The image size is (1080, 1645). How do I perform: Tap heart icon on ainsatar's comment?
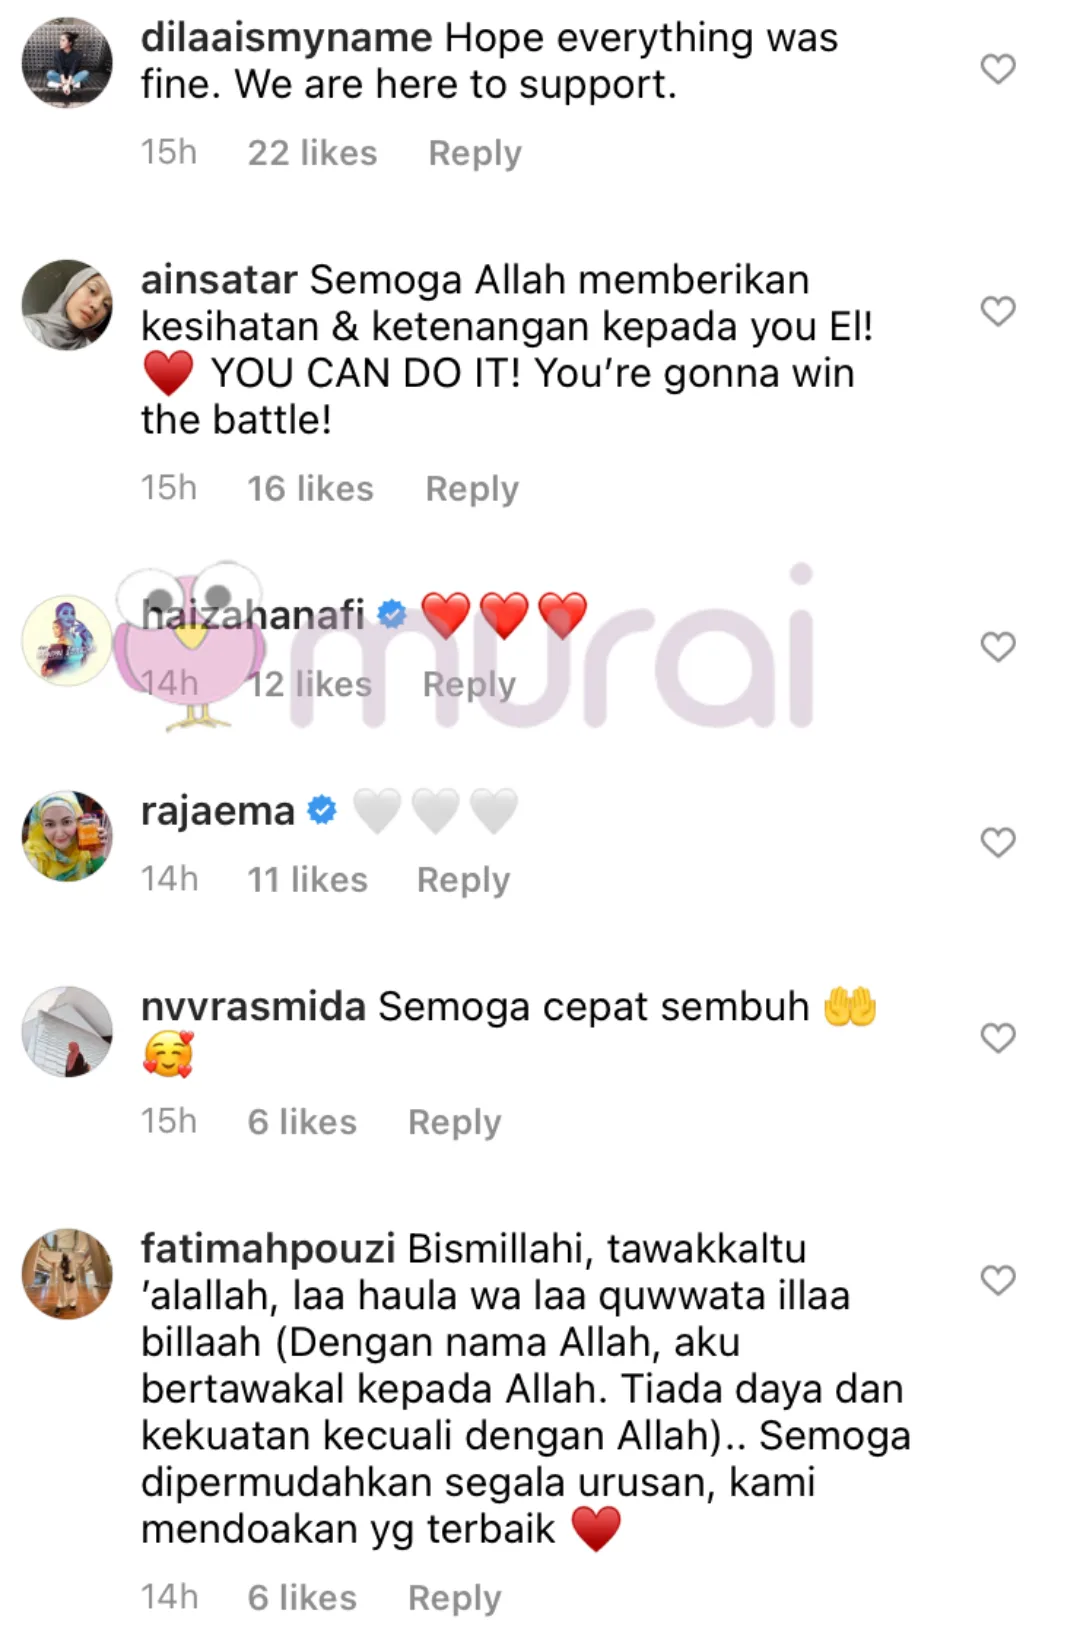pos(997,311)
